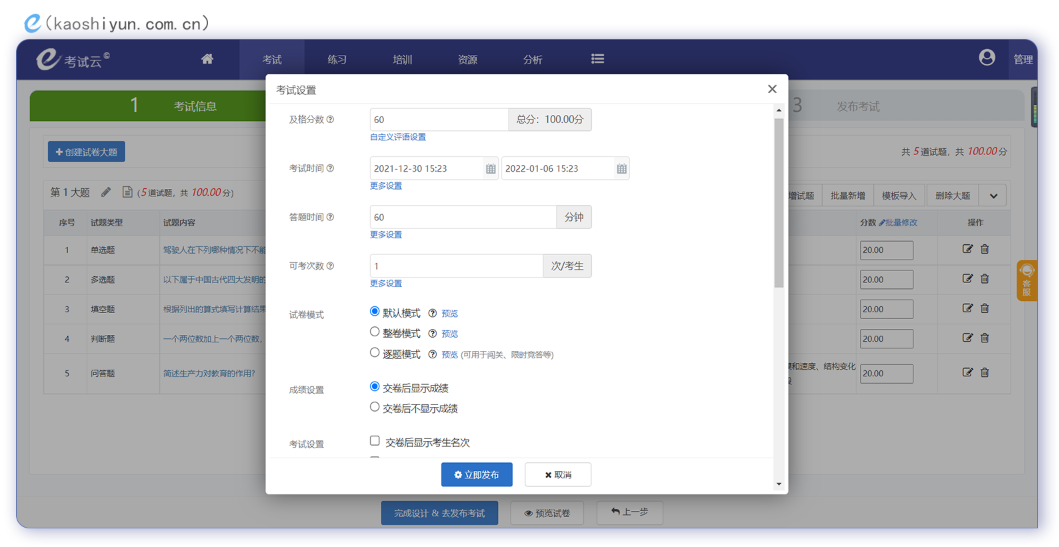Click edit icon for question row 1
Viewport: 1059px width, 547px height.
(x=967, y=249)
